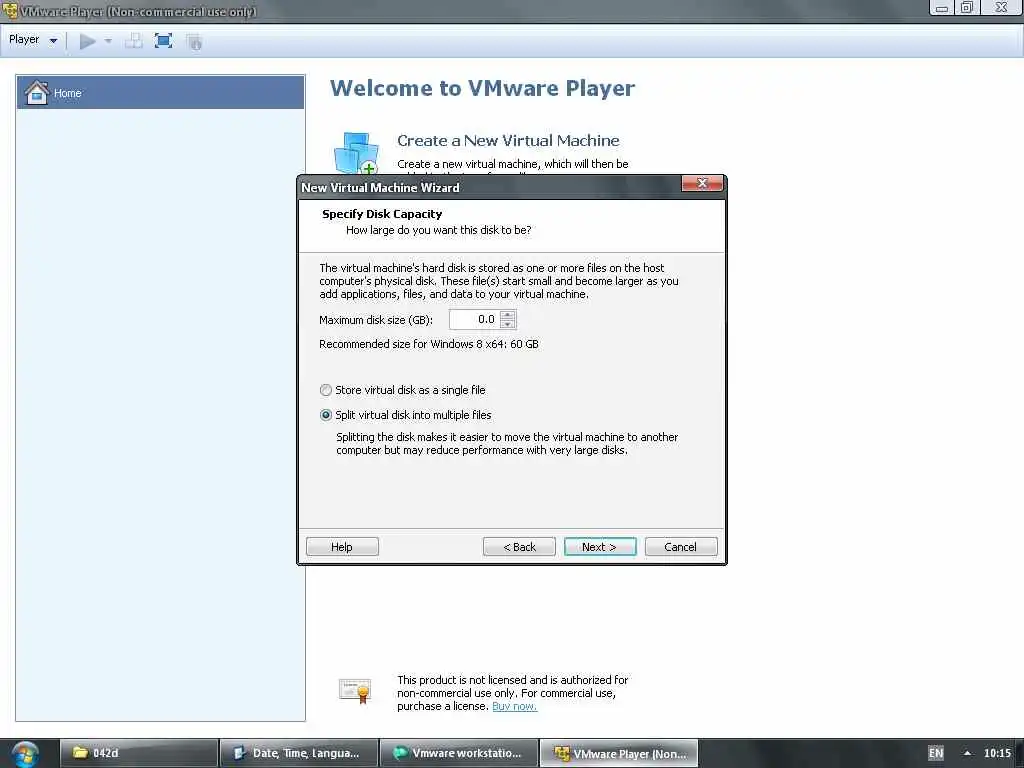Go back with the < Back button

point(519,547)
